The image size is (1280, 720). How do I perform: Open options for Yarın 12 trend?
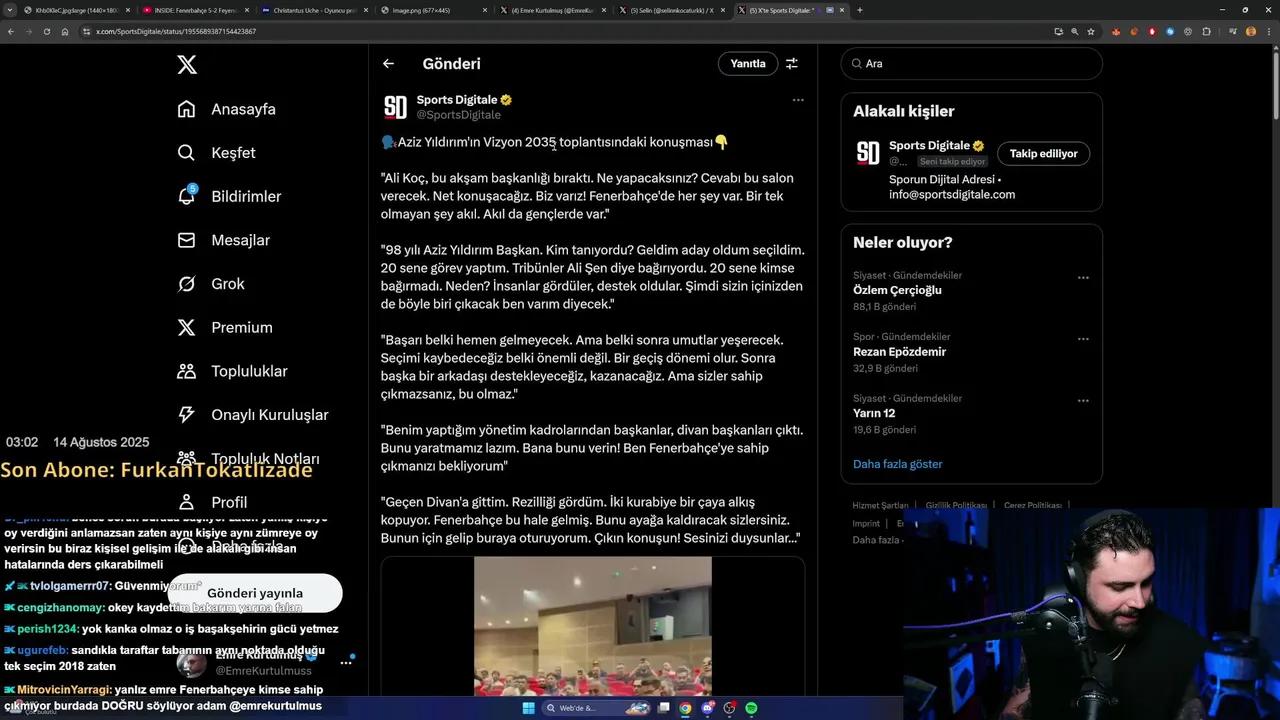pos(1083,401)
